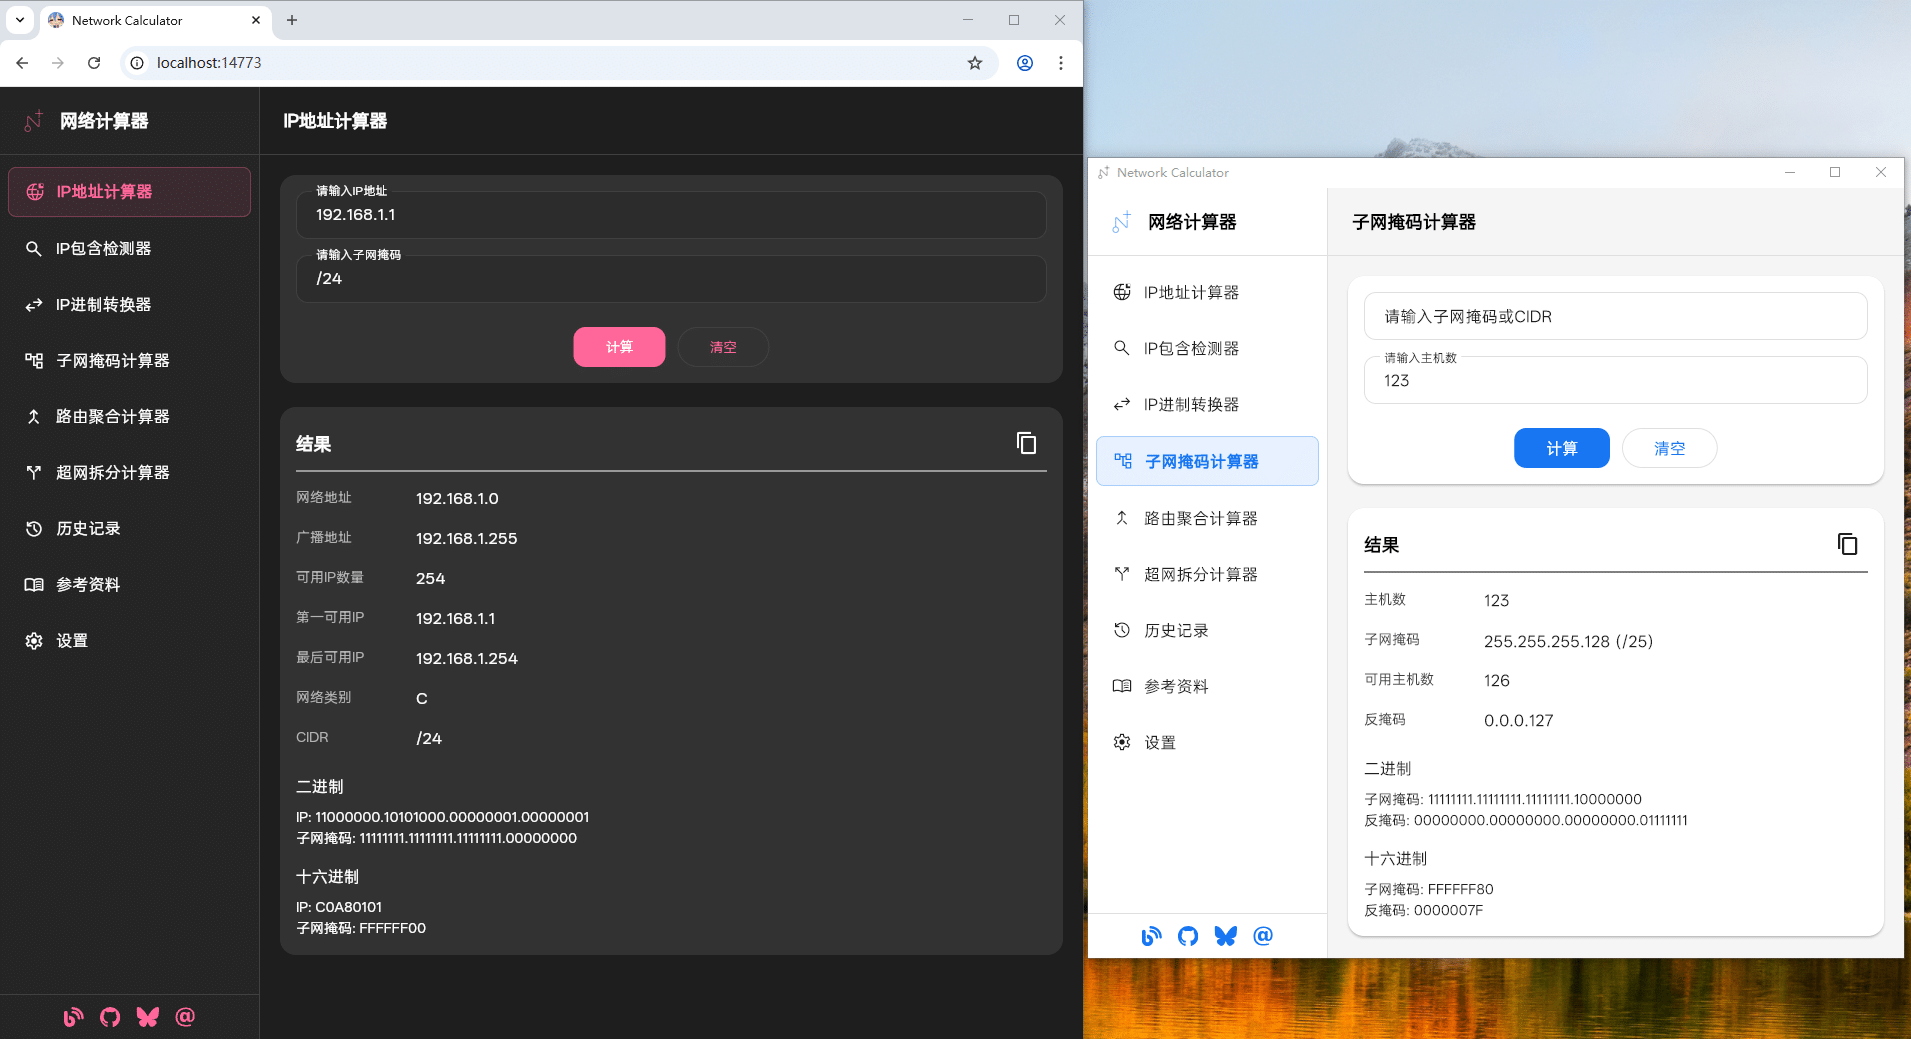This screenshot has height=1039, width=1911.
Task: View site information icon in address bar
Action: (137, 63)
